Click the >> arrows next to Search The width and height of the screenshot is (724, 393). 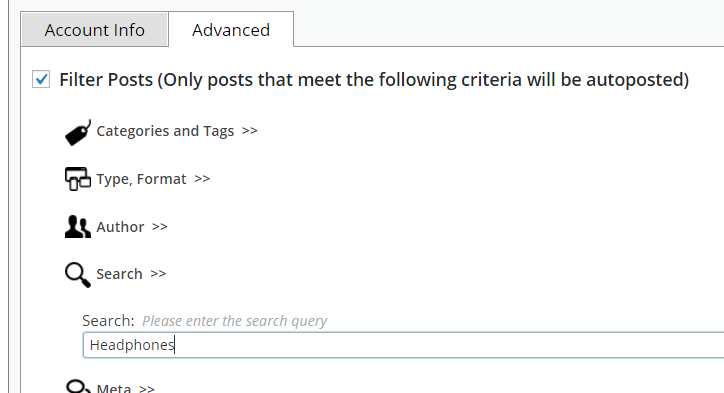click(158, 274)
